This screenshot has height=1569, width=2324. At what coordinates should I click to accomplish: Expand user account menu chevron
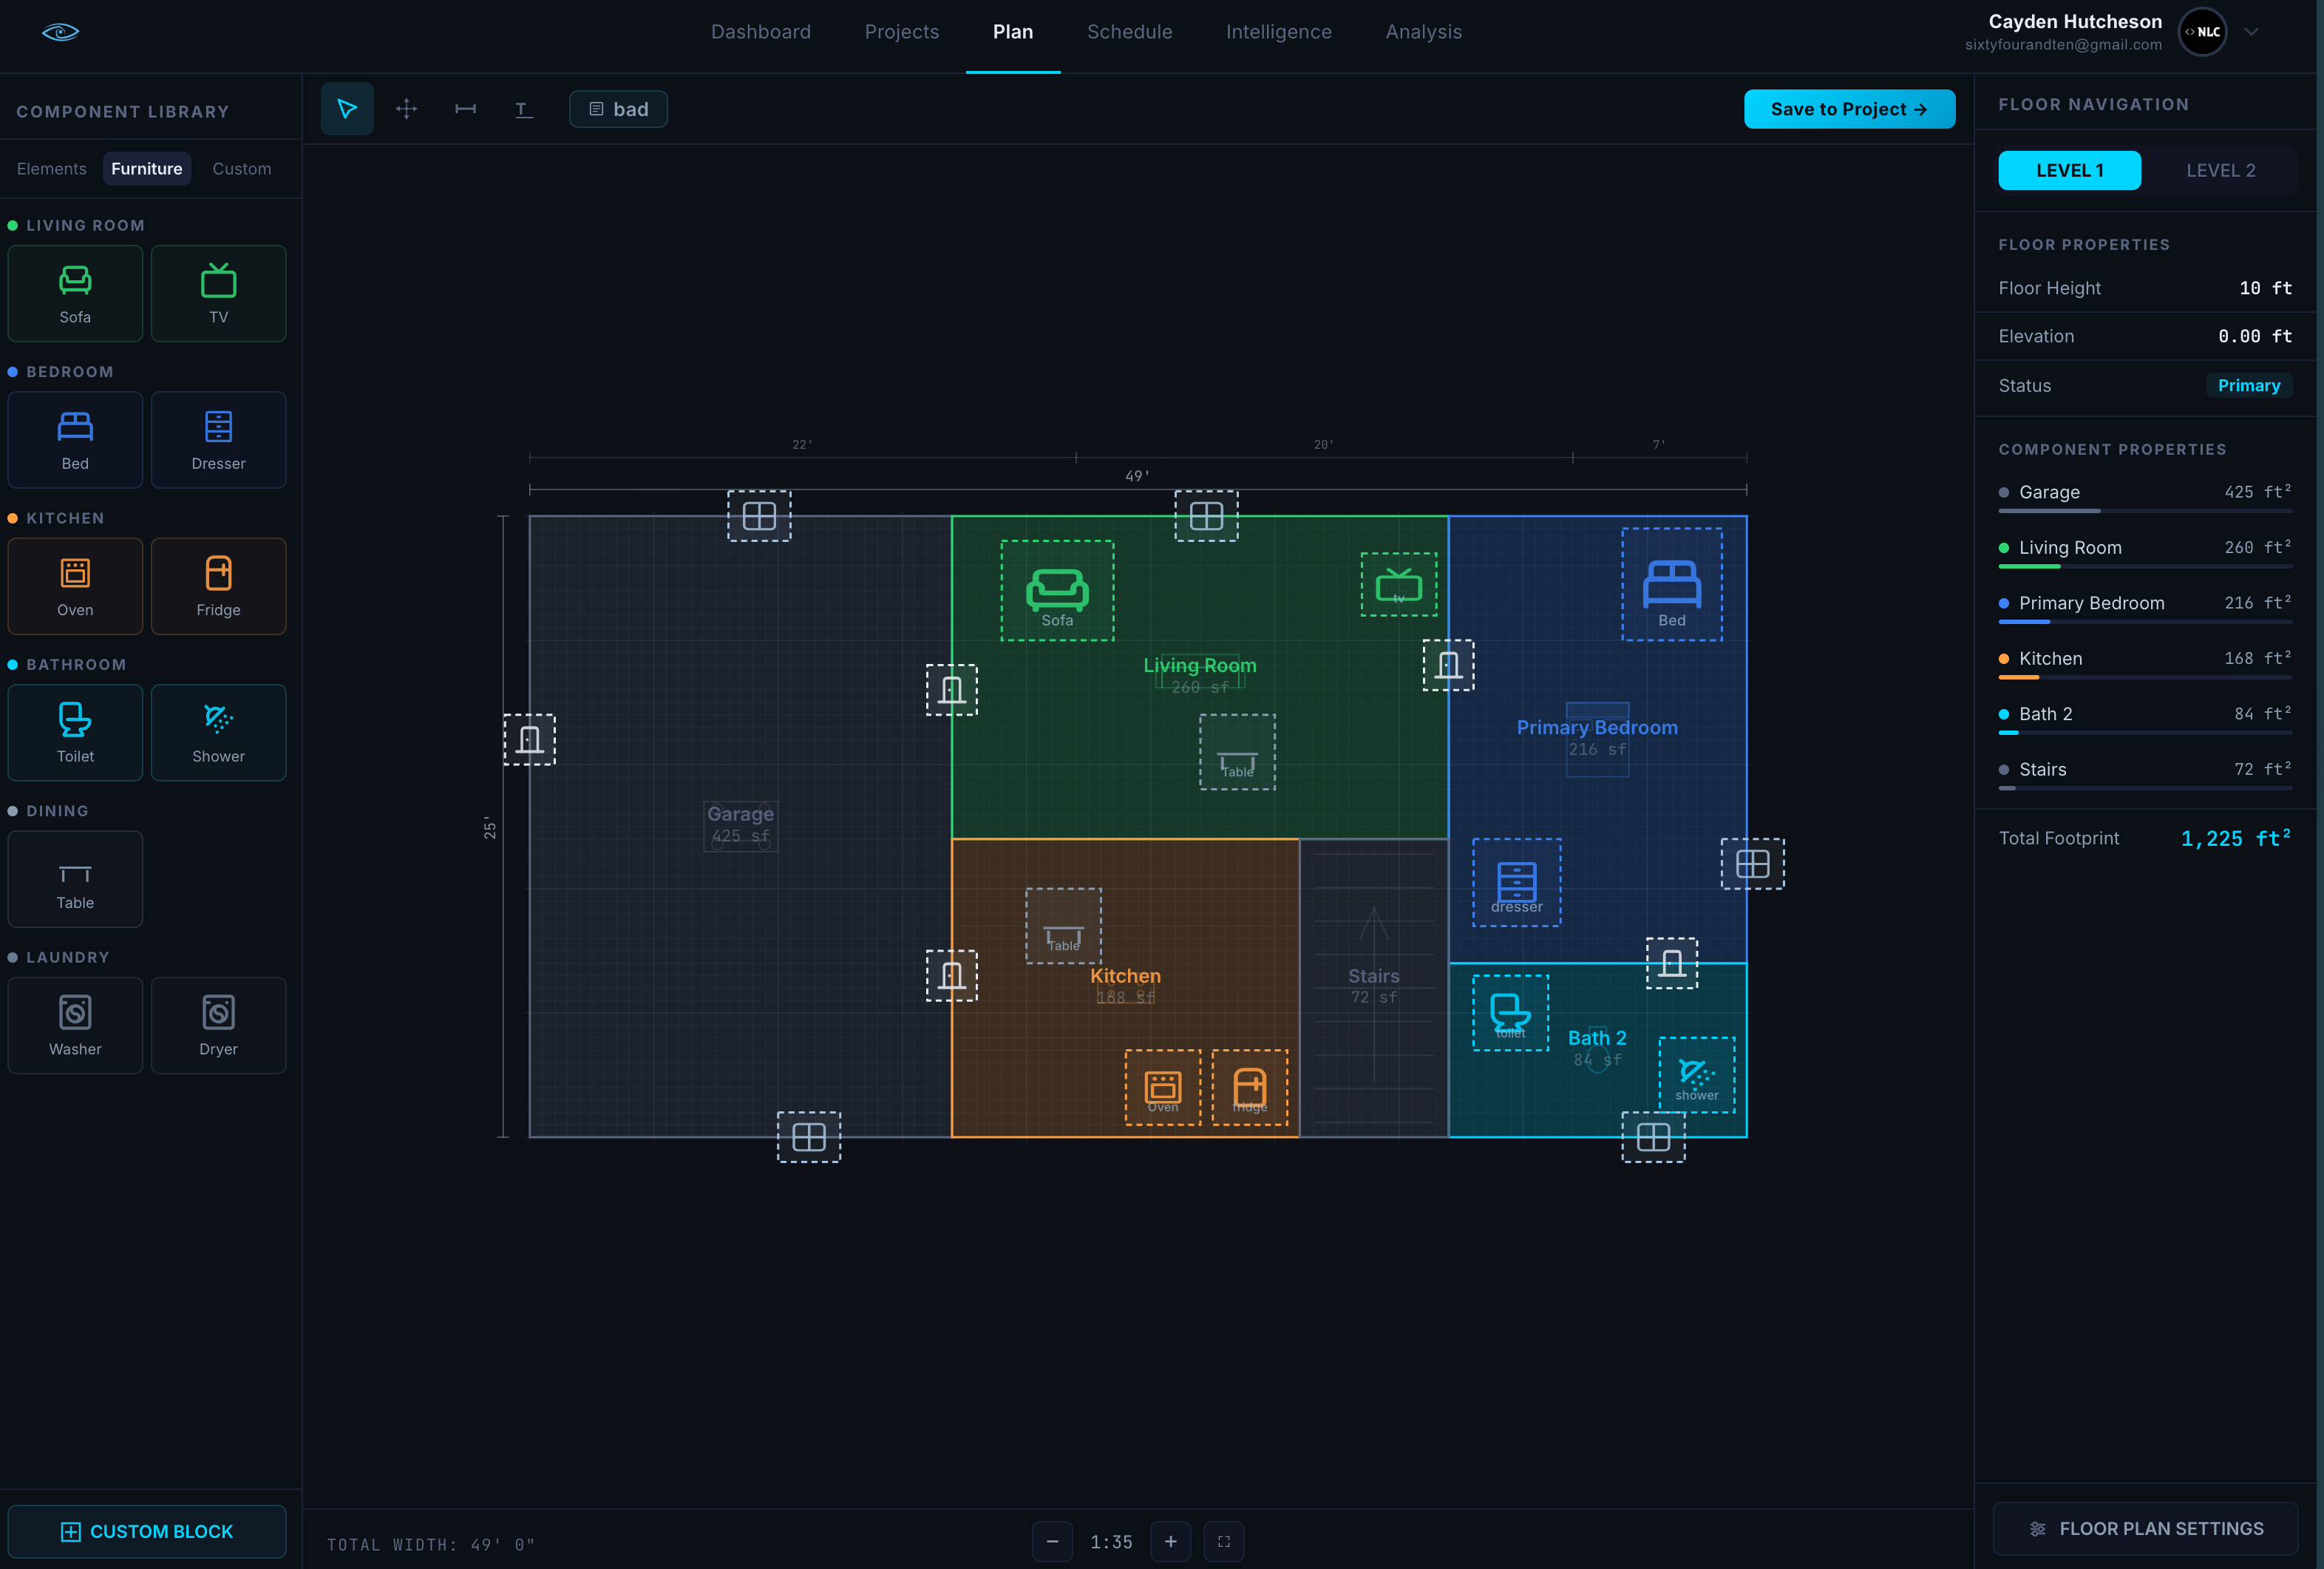point(2251,32)
